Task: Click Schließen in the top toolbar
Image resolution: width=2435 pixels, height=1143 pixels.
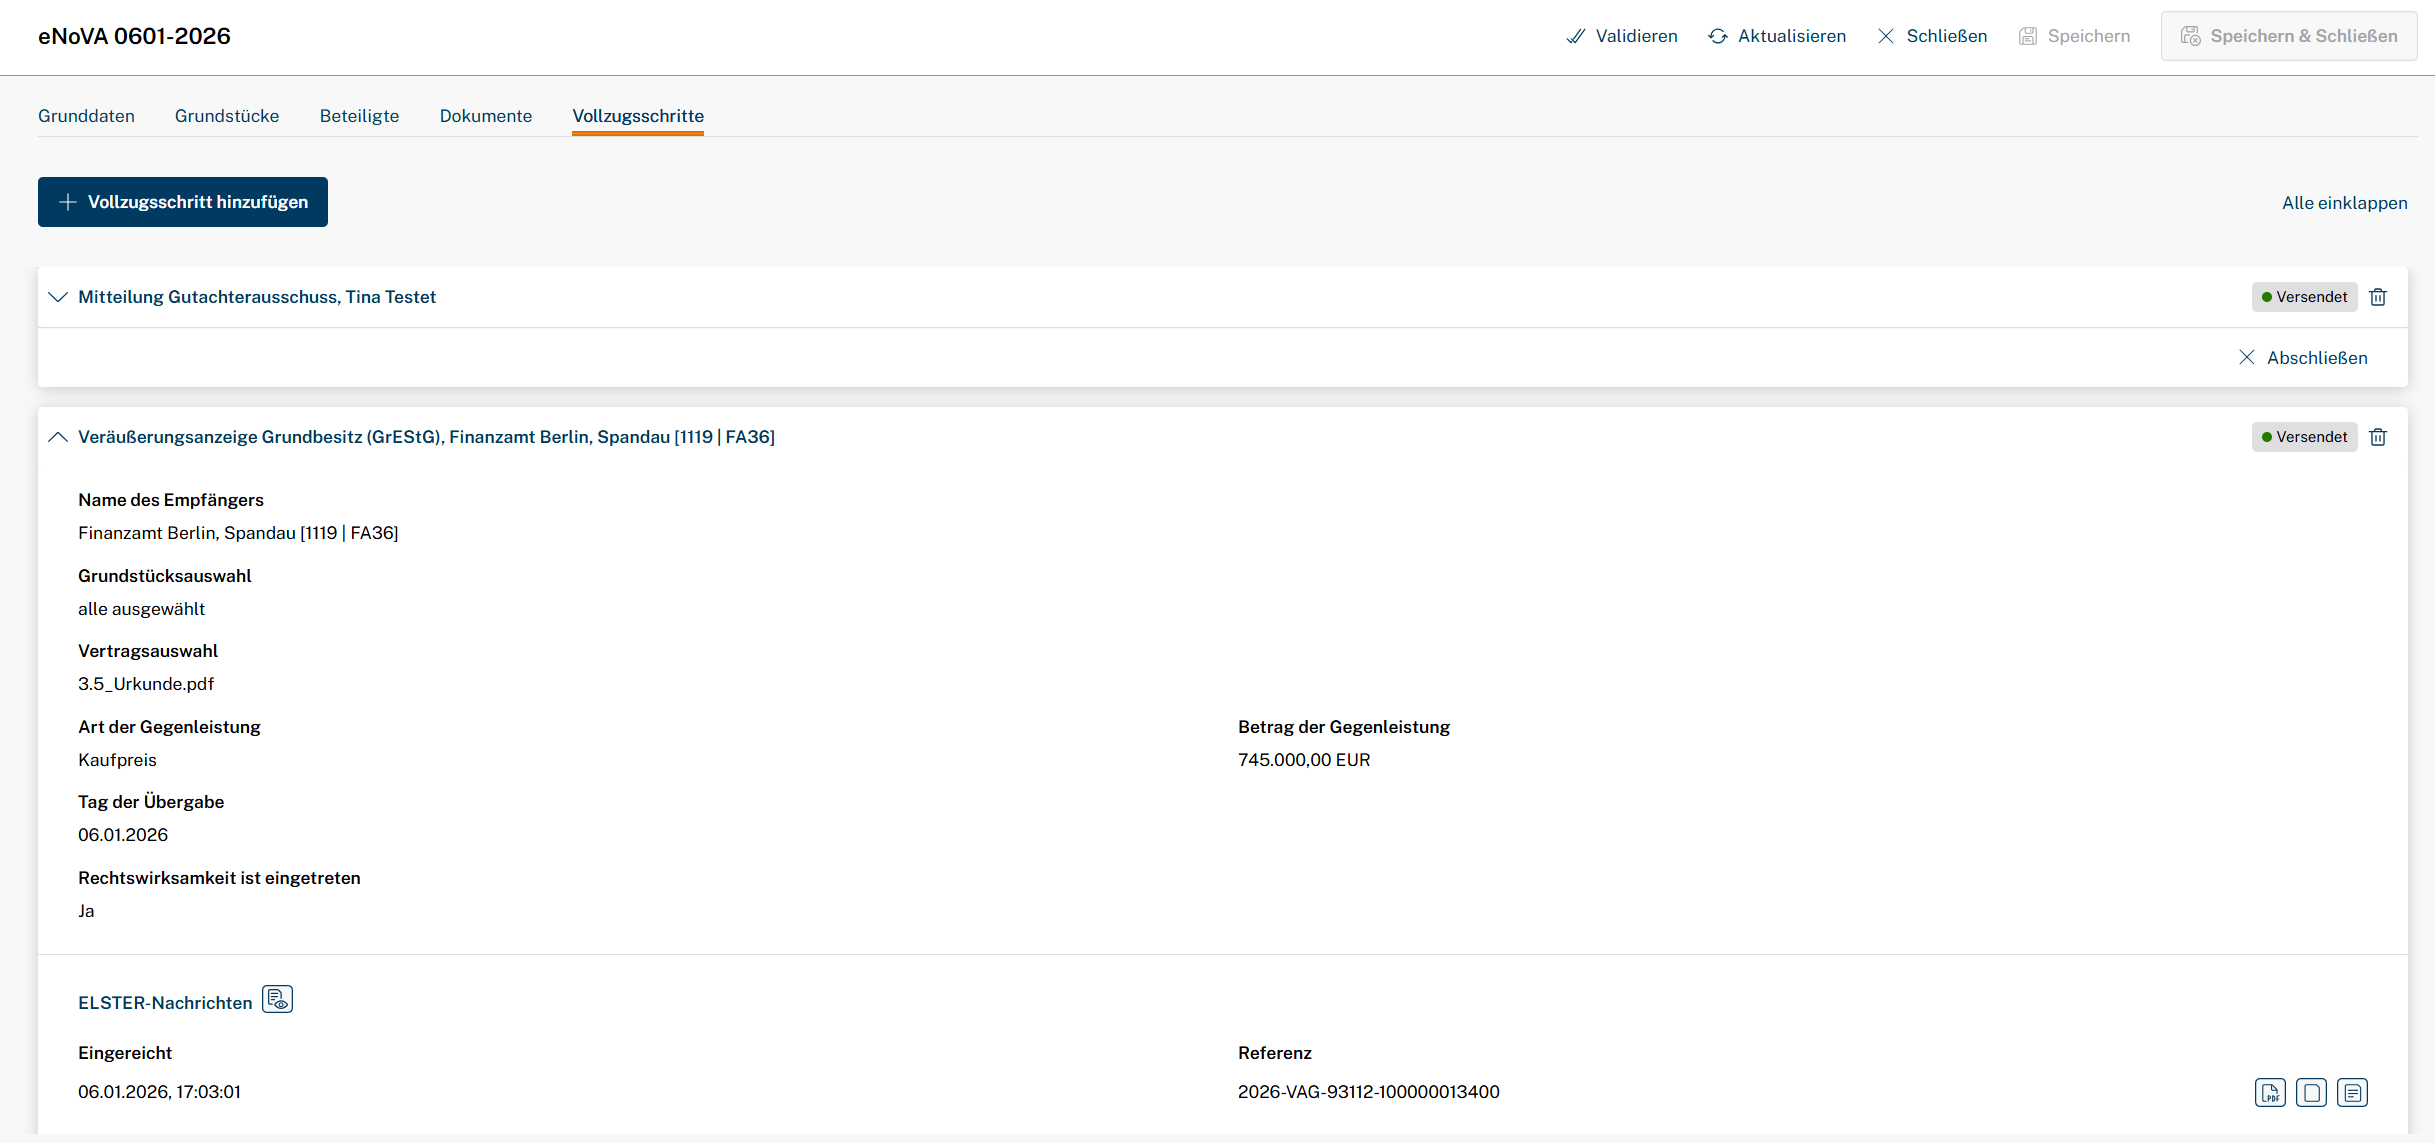Action: click(1932, 36)
